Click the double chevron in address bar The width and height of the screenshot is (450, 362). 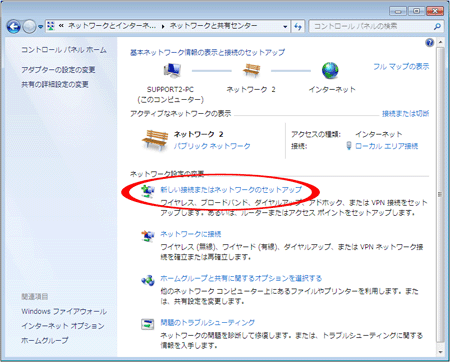coord(61,26)
